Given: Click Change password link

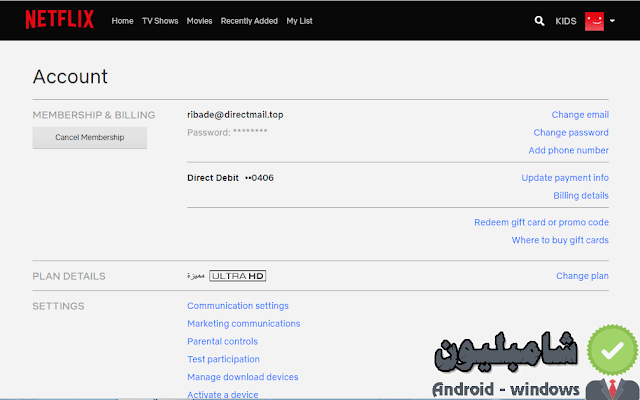Looking at the screenshot, I should 571,133.
